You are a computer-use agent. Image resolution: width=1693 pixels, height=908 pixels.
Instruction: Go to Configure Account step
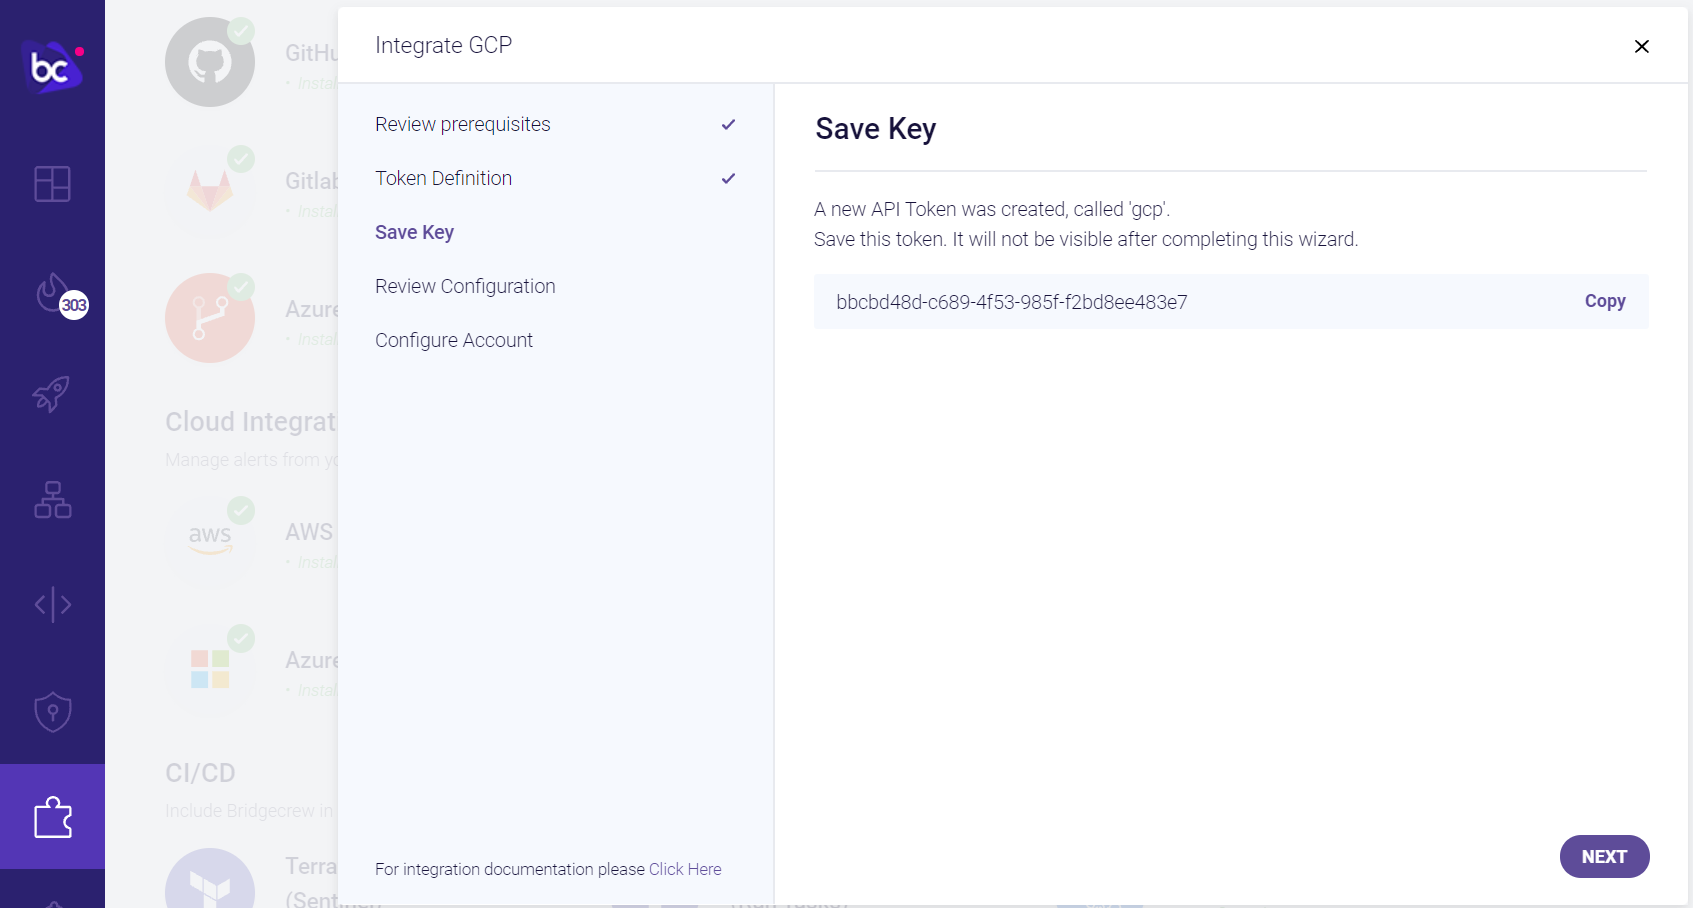(454, 340)
